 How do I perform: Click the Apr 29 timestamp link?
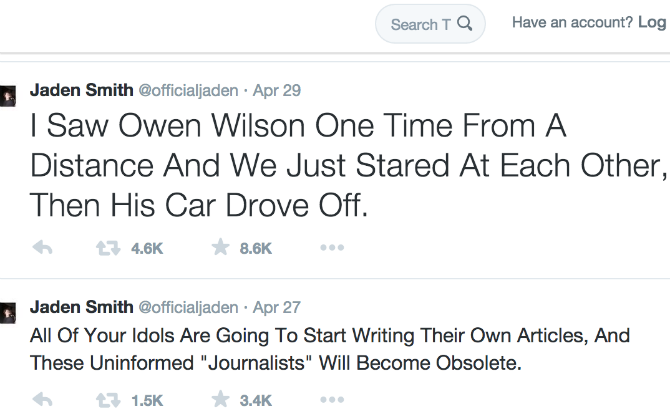(x=276, y=90)
